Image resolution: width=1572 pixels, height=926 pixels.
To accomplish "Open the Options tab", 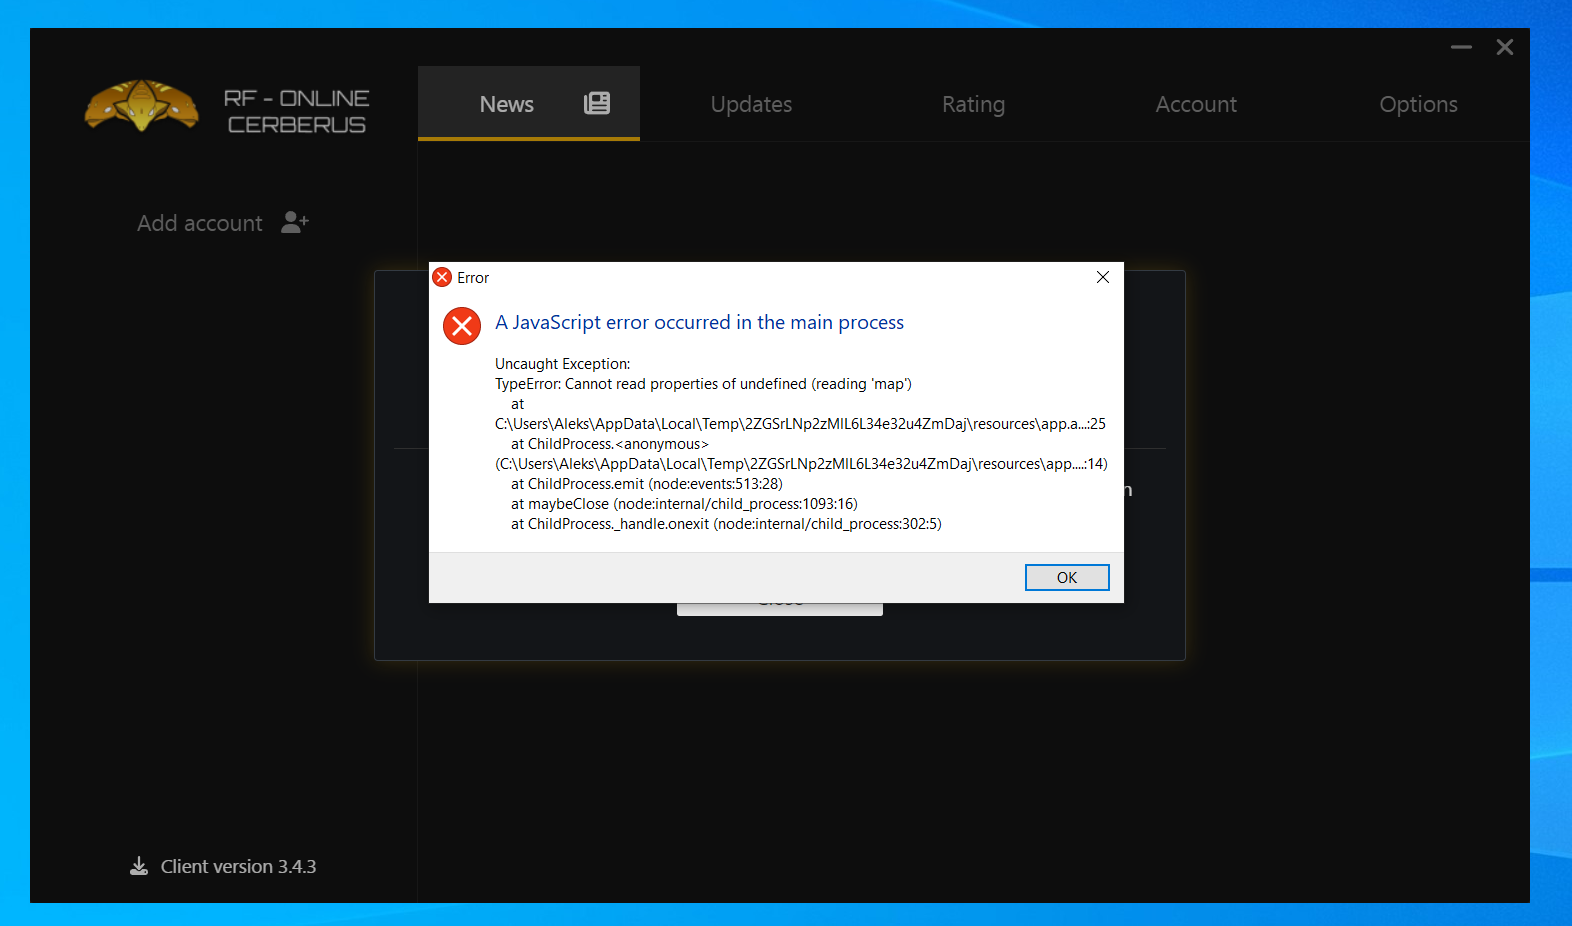I will tap(1418, 104).
